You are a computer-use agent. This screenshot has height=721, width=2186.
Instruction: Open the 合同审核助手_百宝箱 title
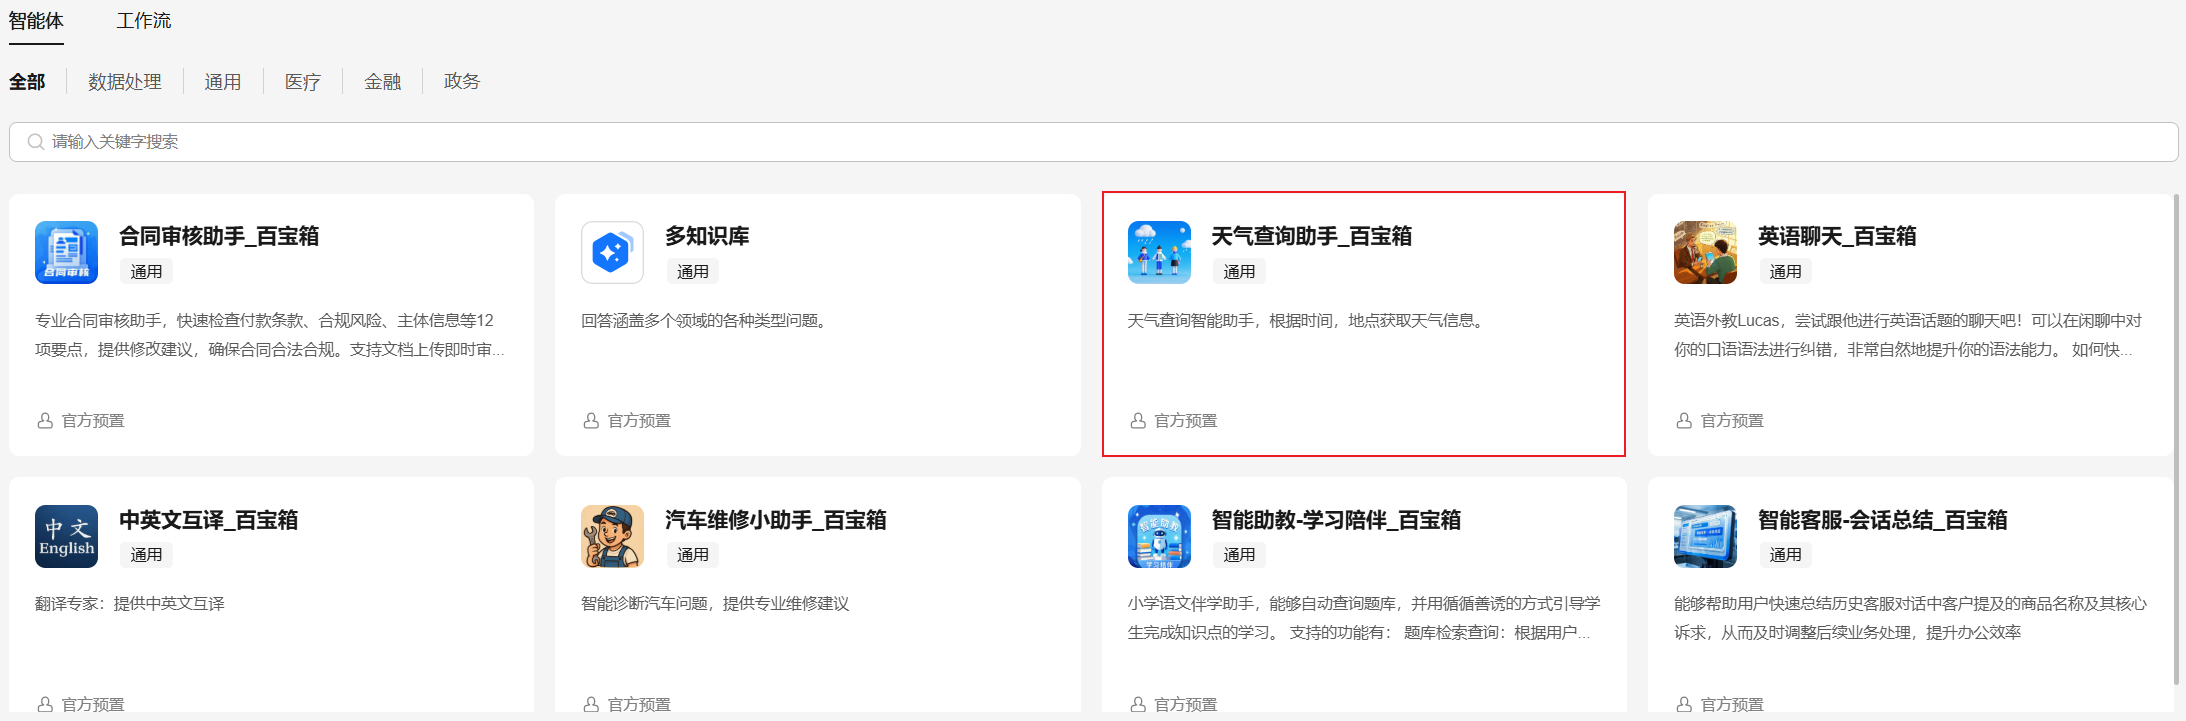click(x=219, y=236)
